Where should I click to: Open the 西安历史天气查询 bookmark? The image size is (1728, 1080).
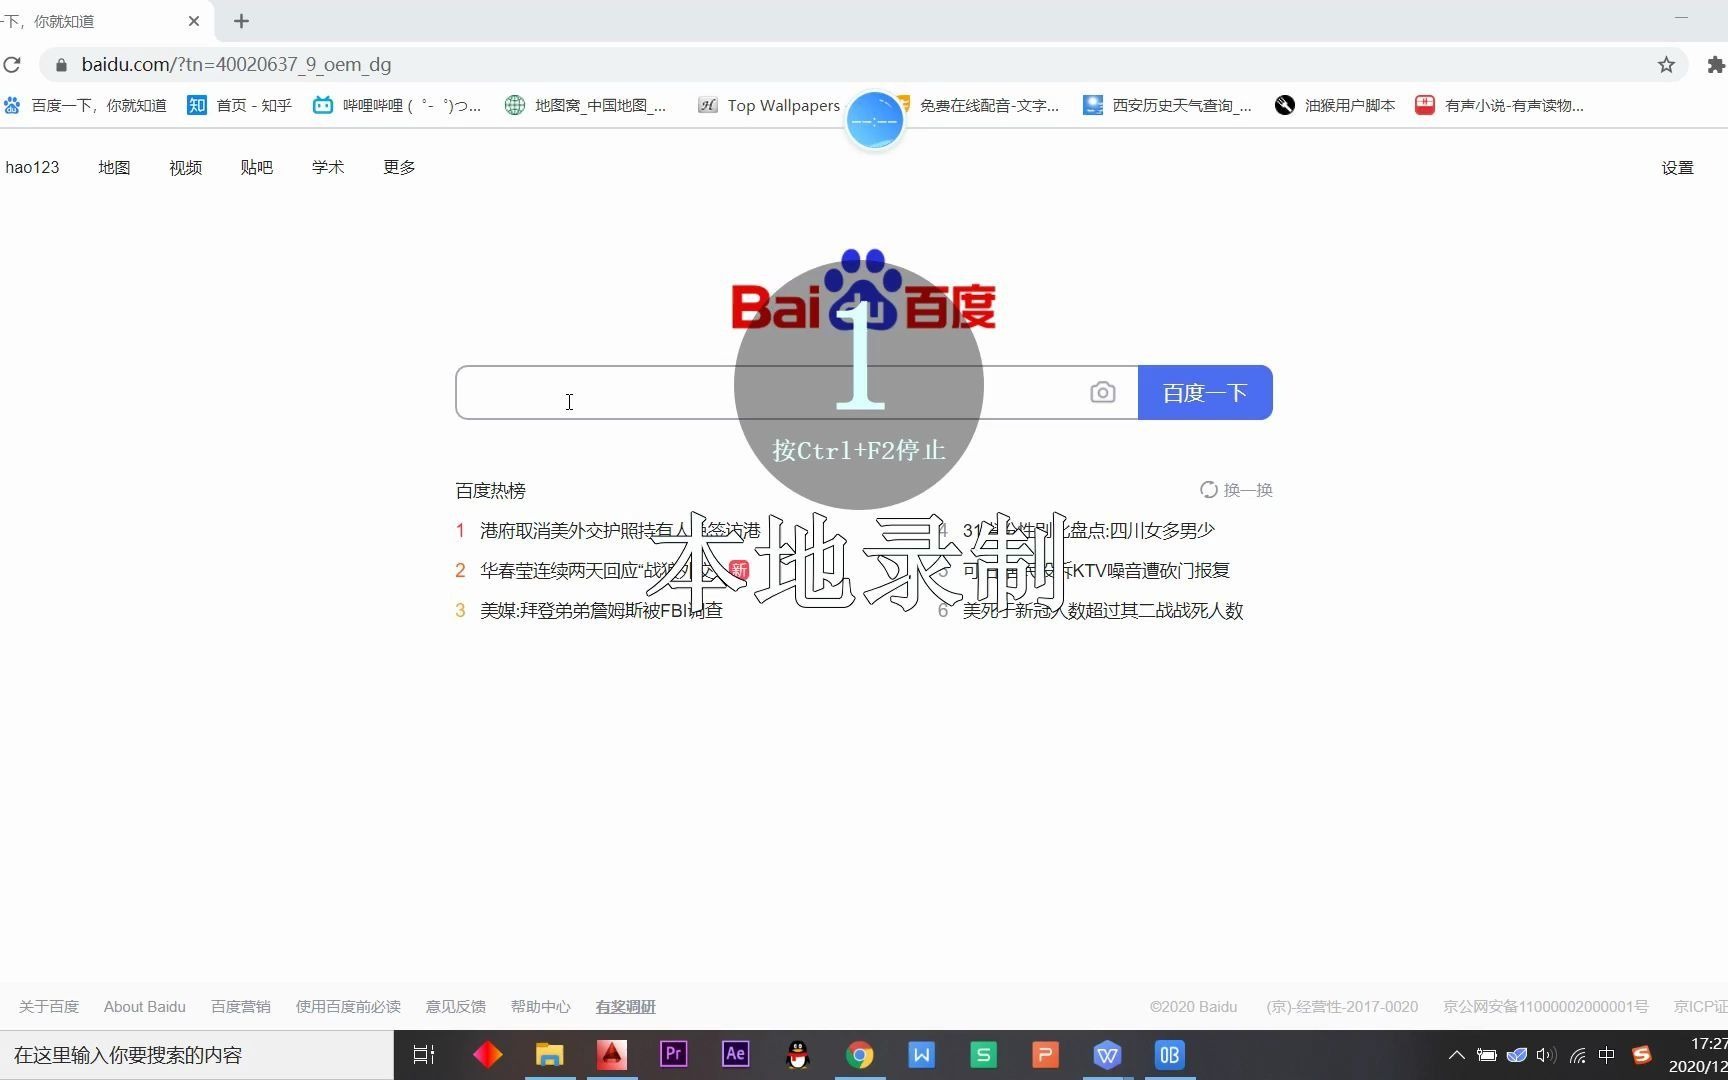coord(1168,105)
